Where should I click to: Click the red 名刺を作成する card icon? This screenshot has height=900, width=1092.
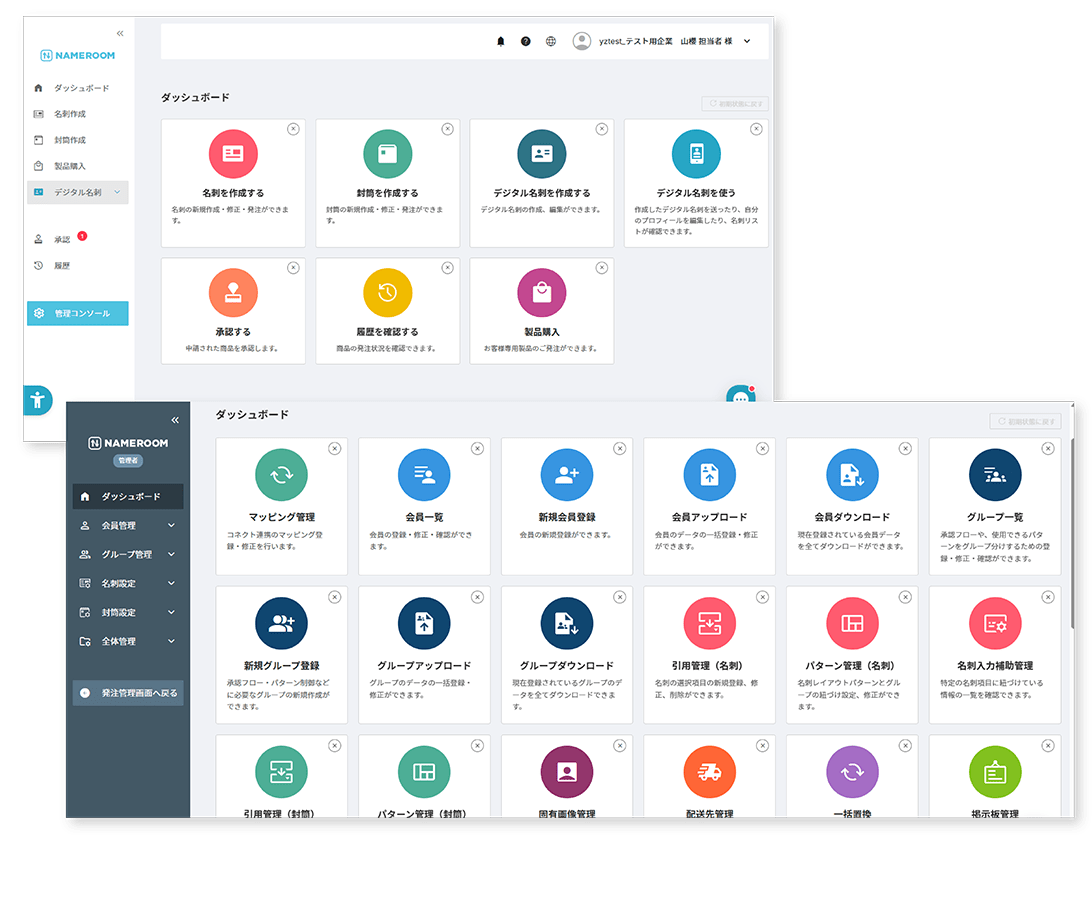(x=233, y=154)
